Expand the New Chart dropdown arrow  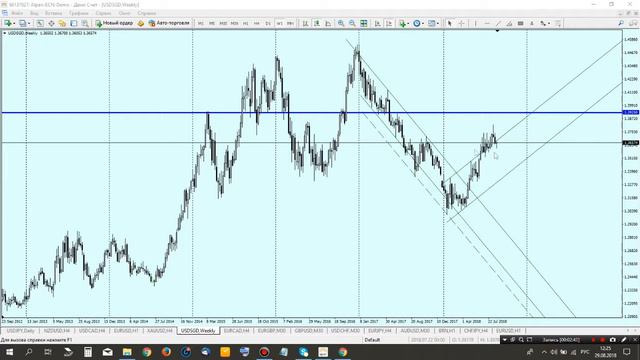tap(14, 23)
